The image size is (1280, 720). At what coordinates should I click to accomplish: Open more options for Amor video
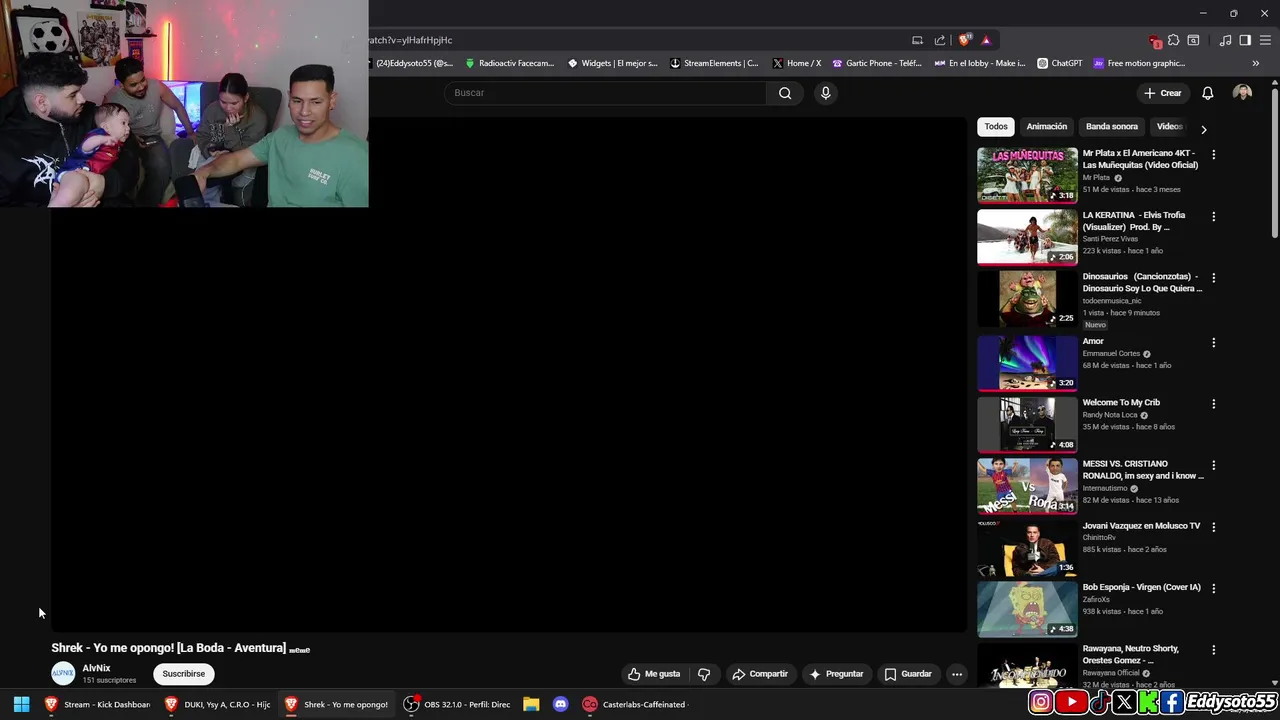(1213, 343)
